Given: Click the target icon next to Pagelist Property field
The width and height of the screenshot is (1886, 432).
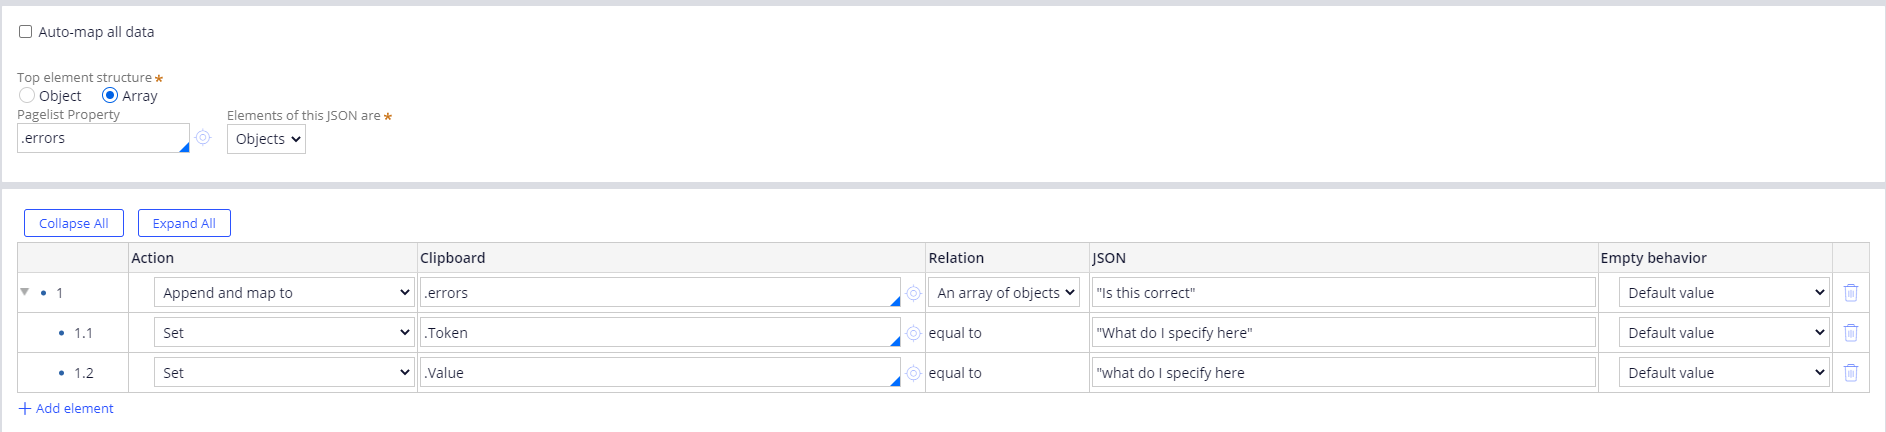Looking at the screenshot, I should coord(203,138).
